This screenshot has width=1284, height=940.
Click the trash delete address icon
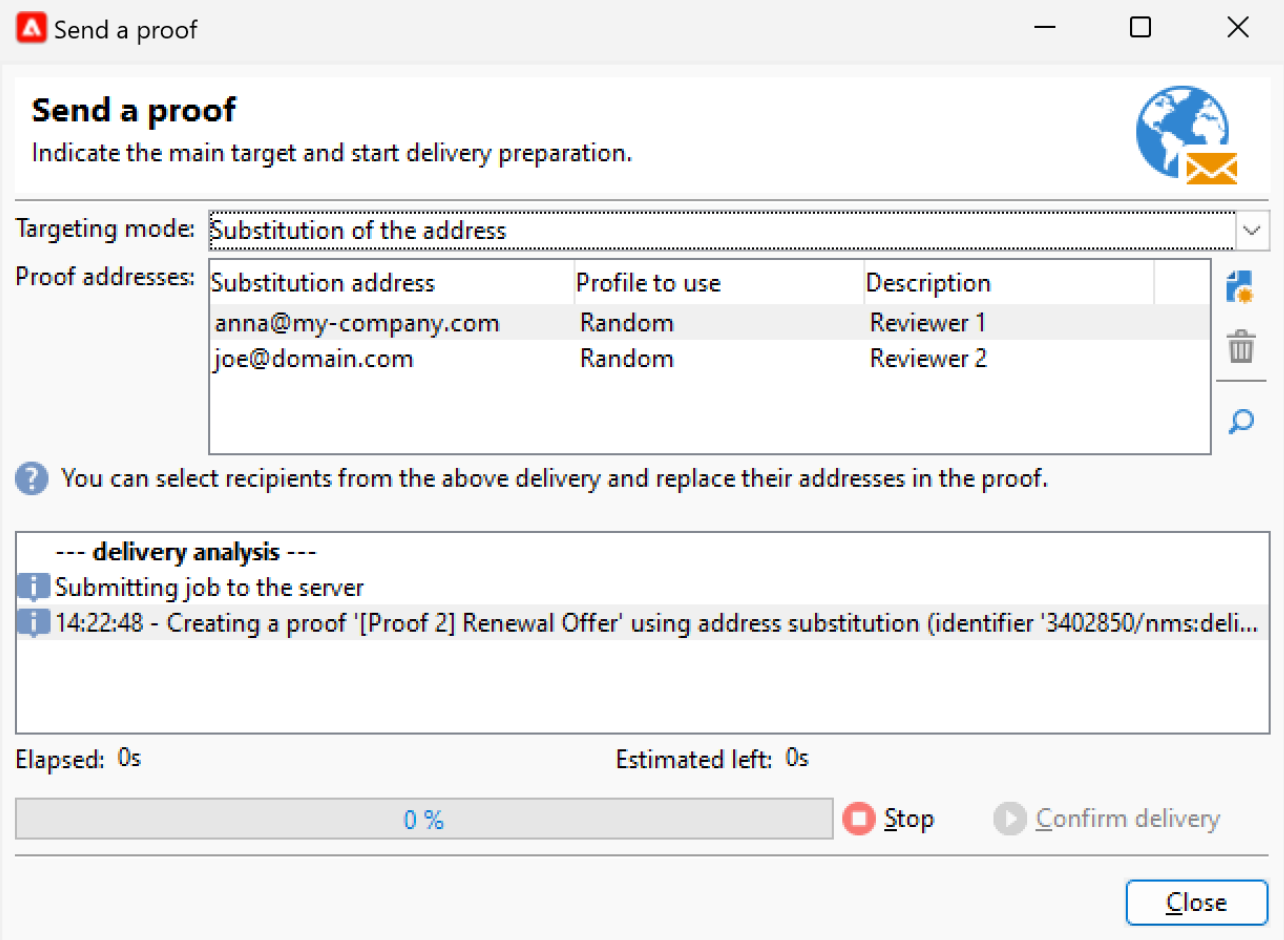(1240, 349)
